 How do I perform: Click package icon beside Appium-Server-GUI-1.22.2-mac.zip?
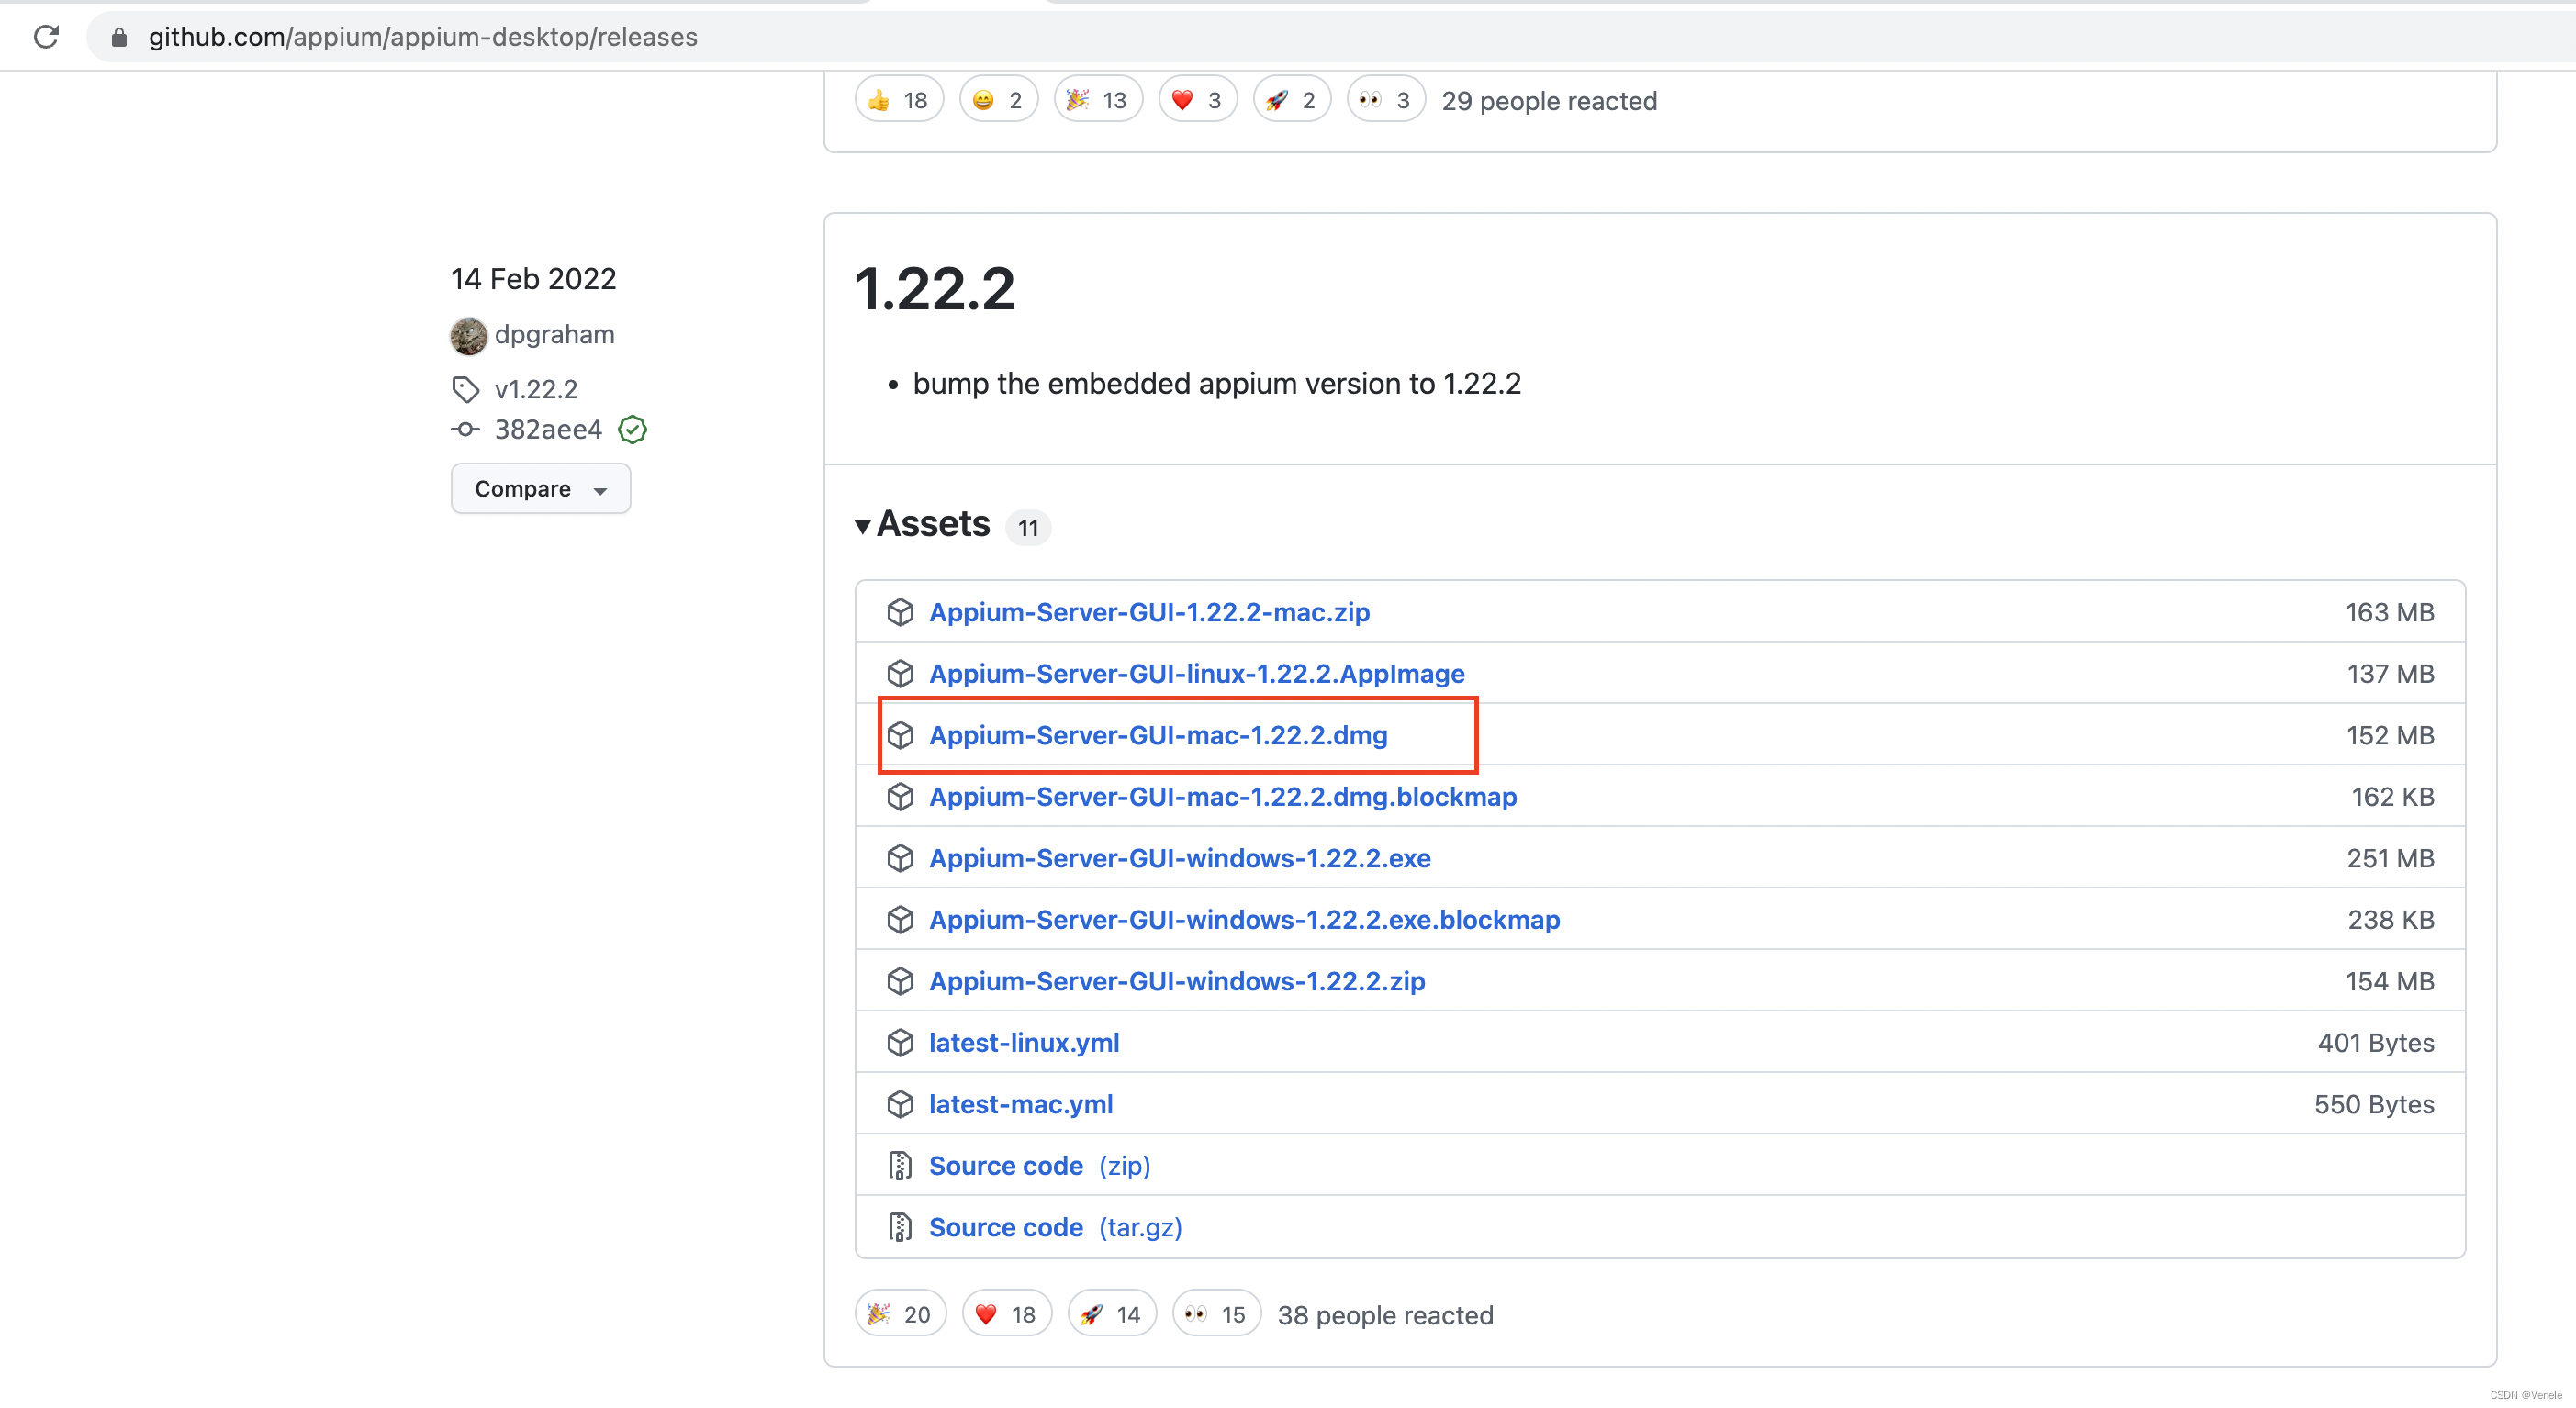point(900,612)
